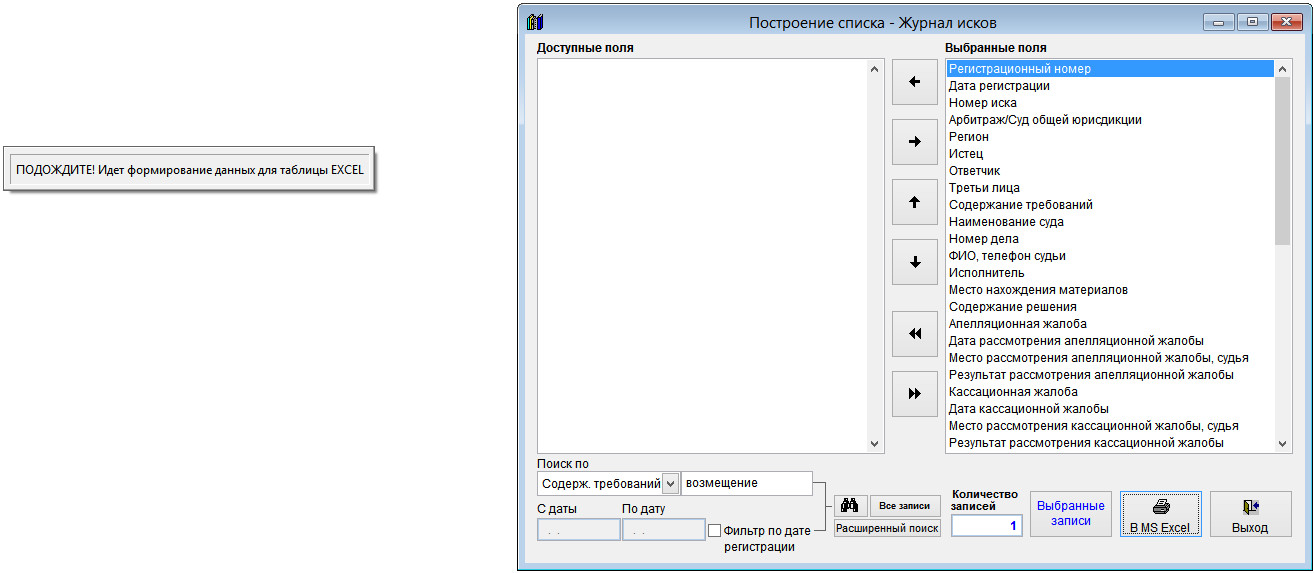The width and height of the screenshot is (1314, 573).
Task: Start search with the binoculars icon
Action: (x=850, y=505)
